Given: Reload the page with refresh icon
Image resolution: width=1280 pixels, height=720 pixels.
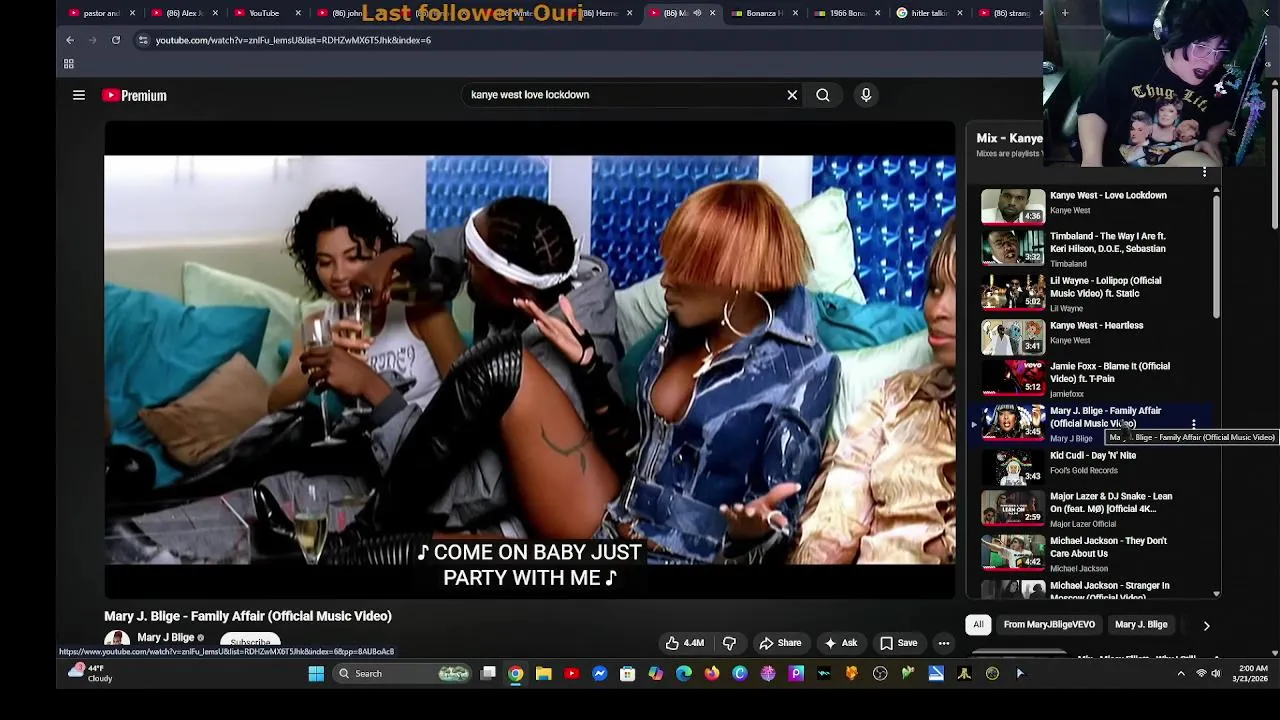Looking at the screenshot, I should 116,40.
